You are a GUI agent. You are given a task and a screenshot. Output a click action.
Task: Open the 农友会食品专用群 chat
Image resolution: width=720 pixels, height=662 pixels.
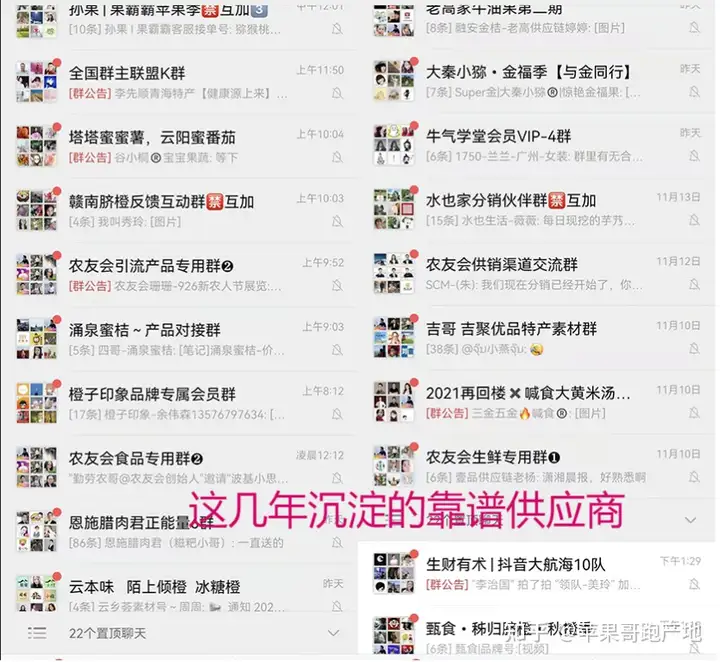coord(180,467)
